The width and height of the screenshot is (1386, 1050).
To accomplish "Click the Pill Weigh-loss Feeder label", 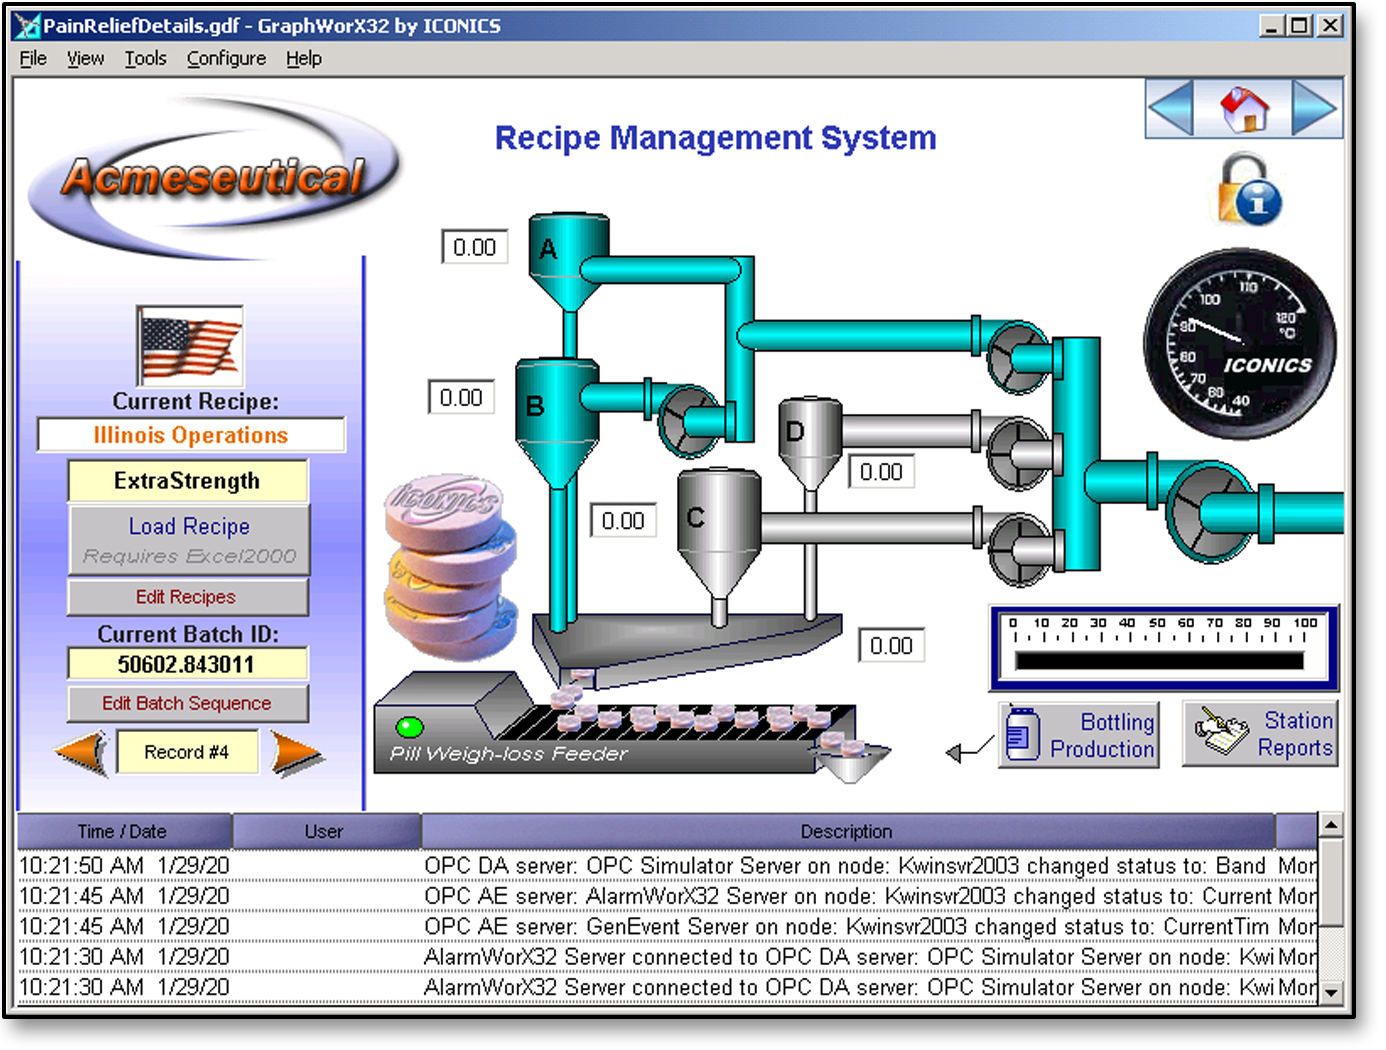I will (508, 753).
